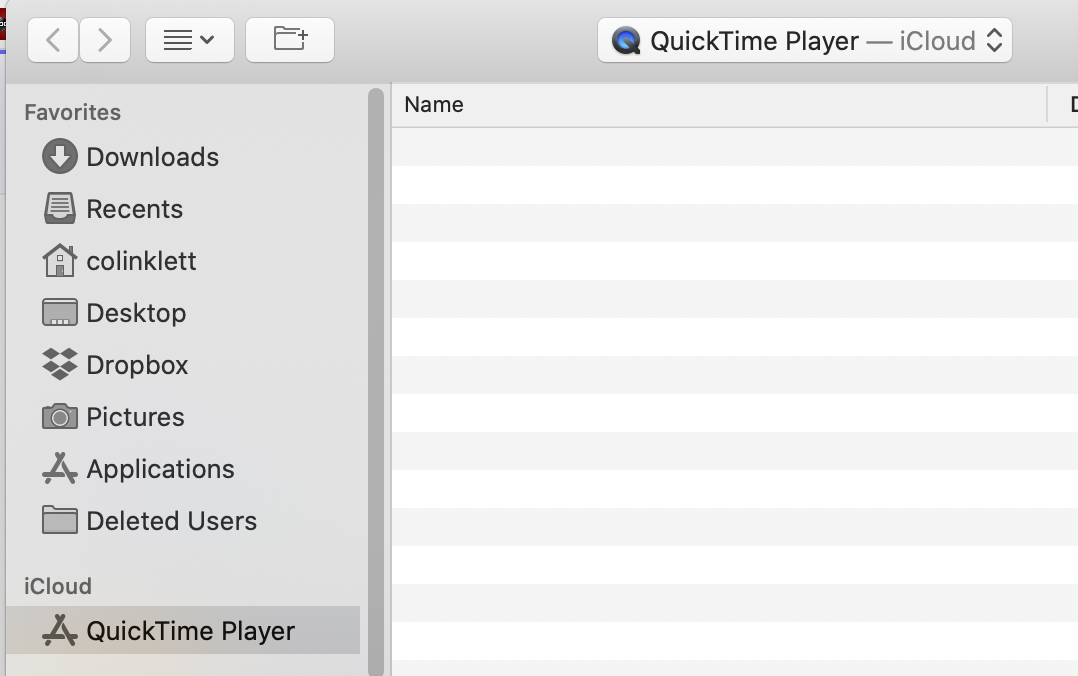Image resolution: width=1078 pixels, height=676 pixels.
Task: Create a new folder with the toolbar icon
Action: (290, 41)
